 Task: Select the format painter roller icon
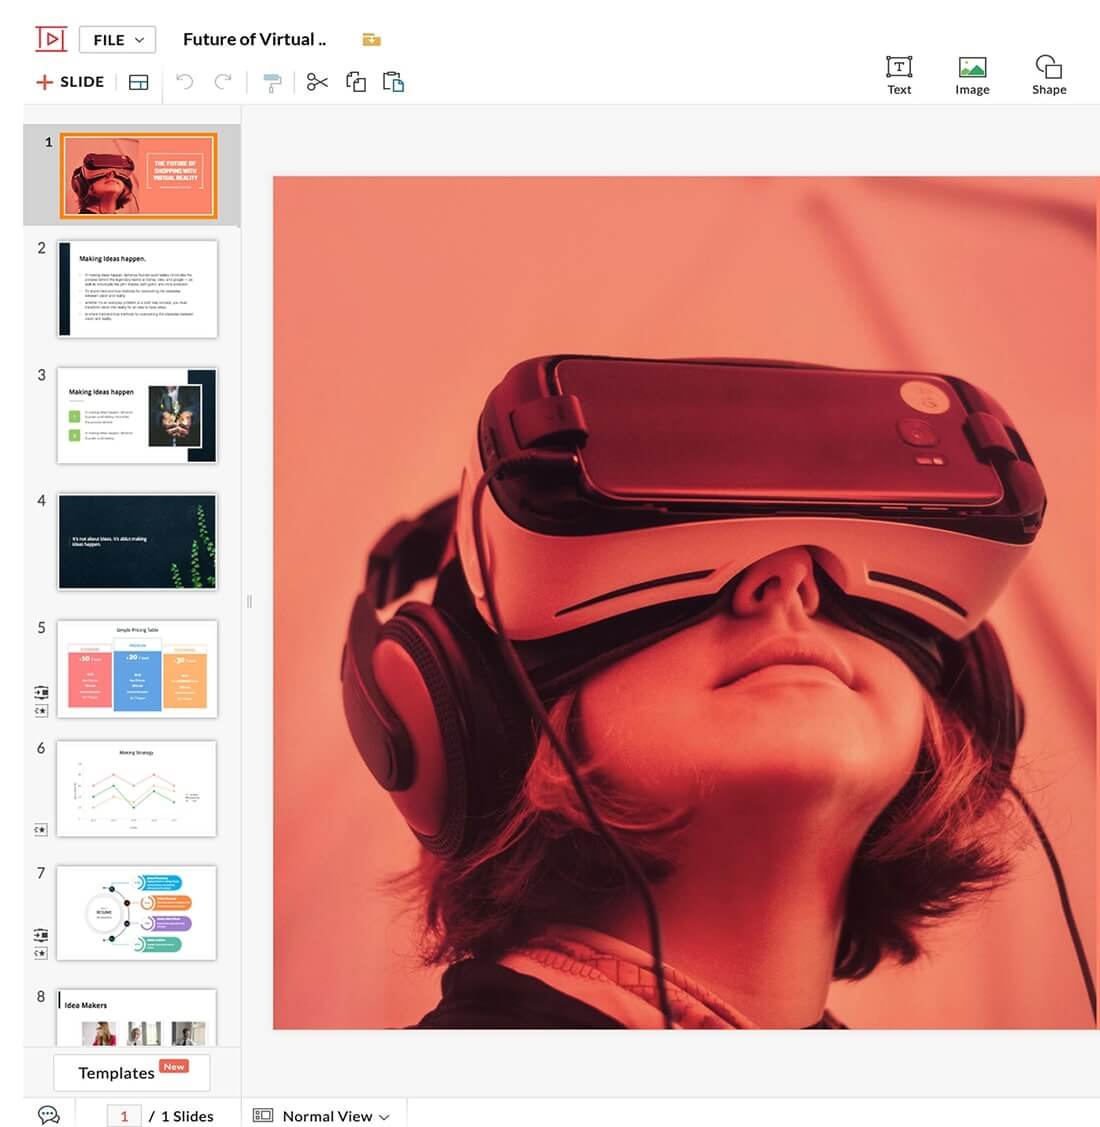pyautogui.click(x=272, y=82)
